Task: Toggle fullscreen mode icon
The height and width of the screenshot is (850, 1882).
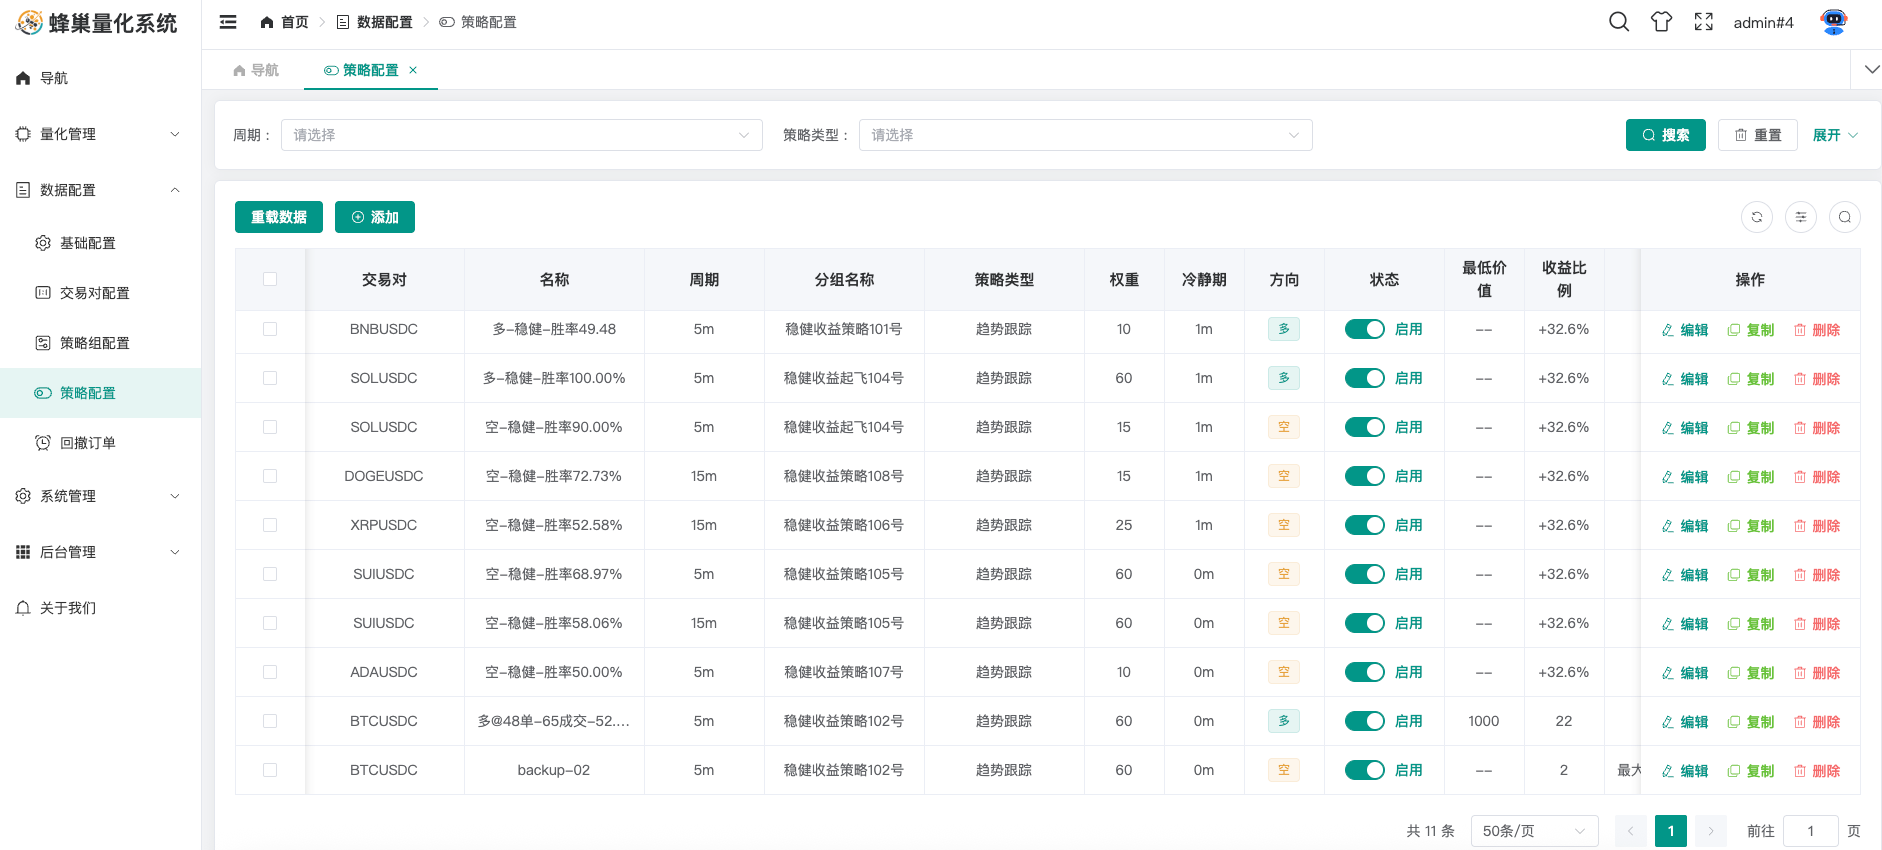Action: [x=1704, y=22]
